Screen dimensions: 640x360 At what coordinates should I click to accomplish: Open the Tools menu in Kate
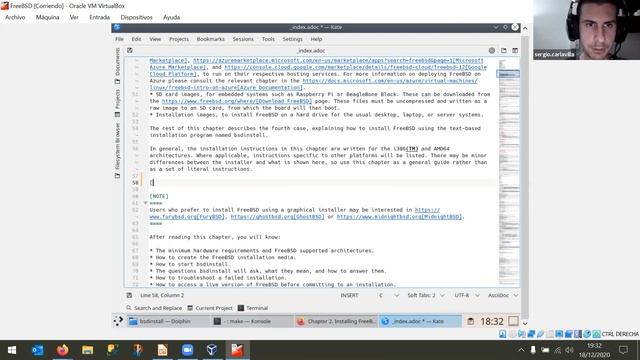click(x=268, y=39)
